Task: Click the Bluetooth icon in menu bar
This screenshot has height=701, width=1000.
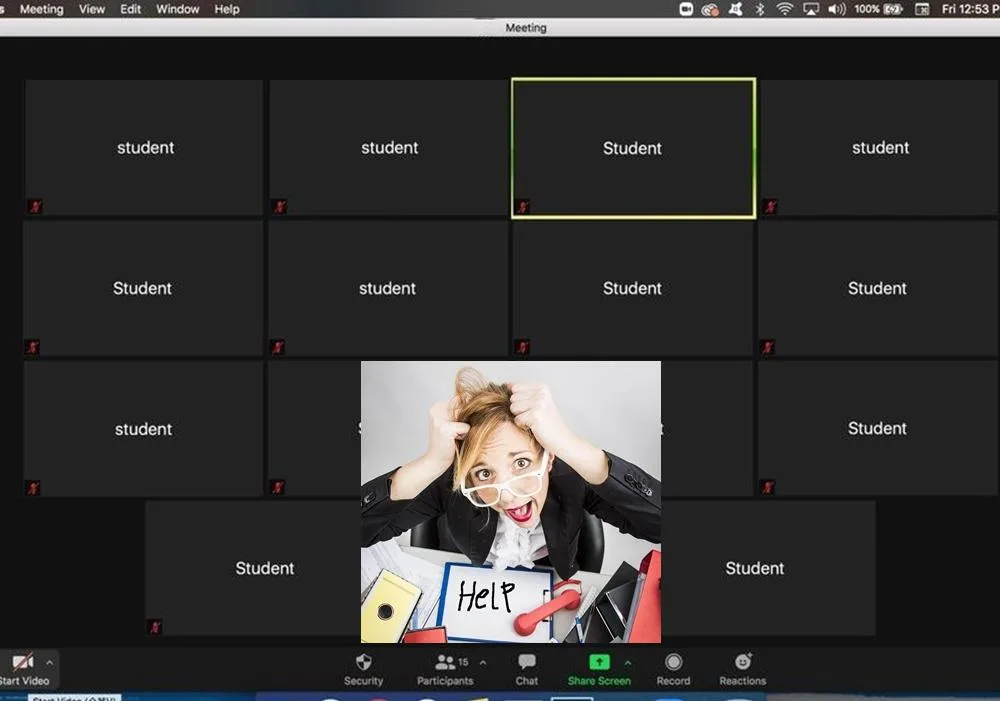Action: (x=759, y=9)
